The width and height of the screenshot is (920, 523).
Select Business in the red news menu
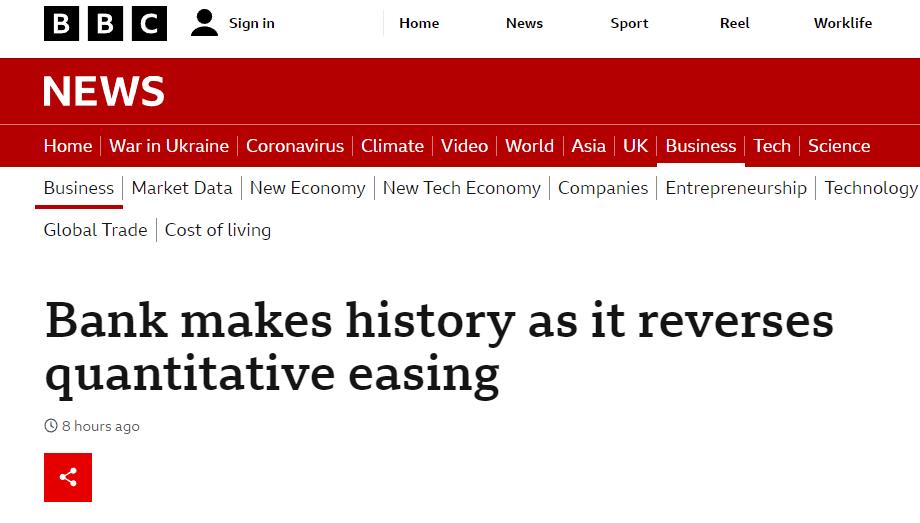[x=701, y=146]
